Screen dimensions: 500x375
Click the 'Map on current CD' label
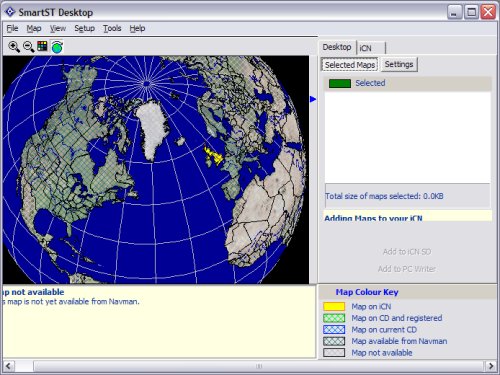coord(384,330)
